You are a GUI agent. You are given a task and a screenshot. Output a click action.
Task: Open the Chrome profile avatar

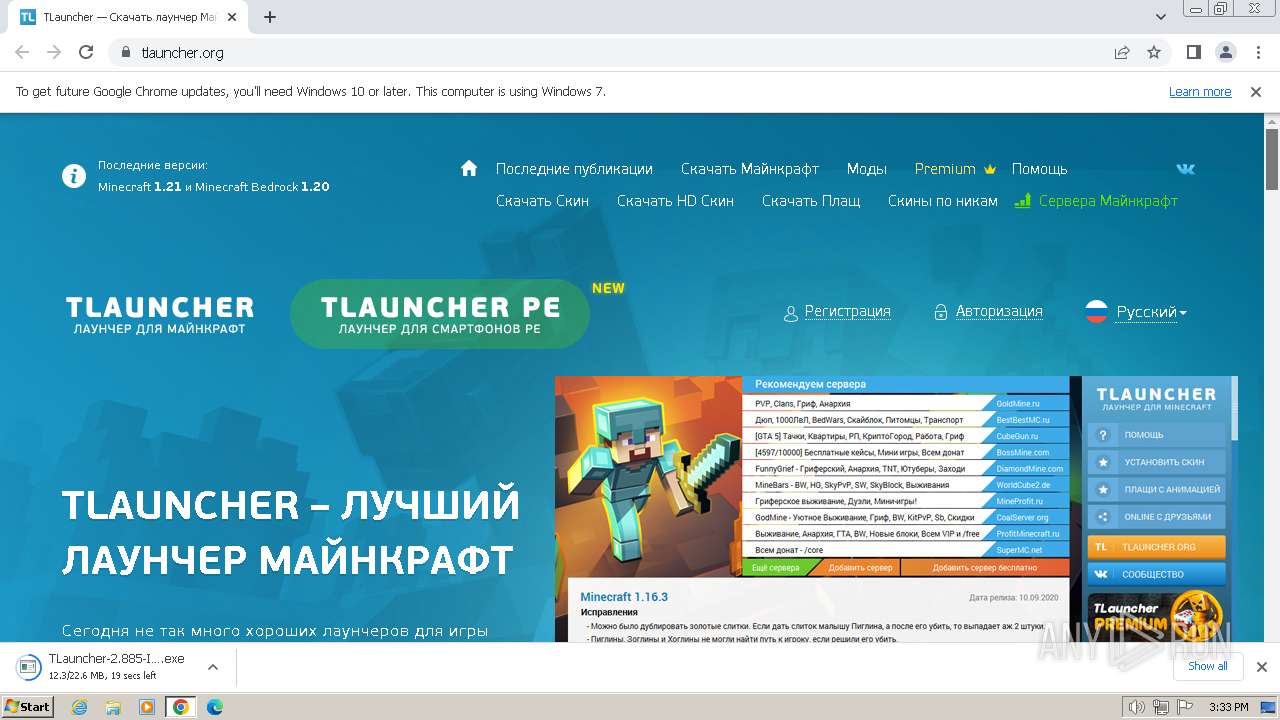pos(1226,52)
